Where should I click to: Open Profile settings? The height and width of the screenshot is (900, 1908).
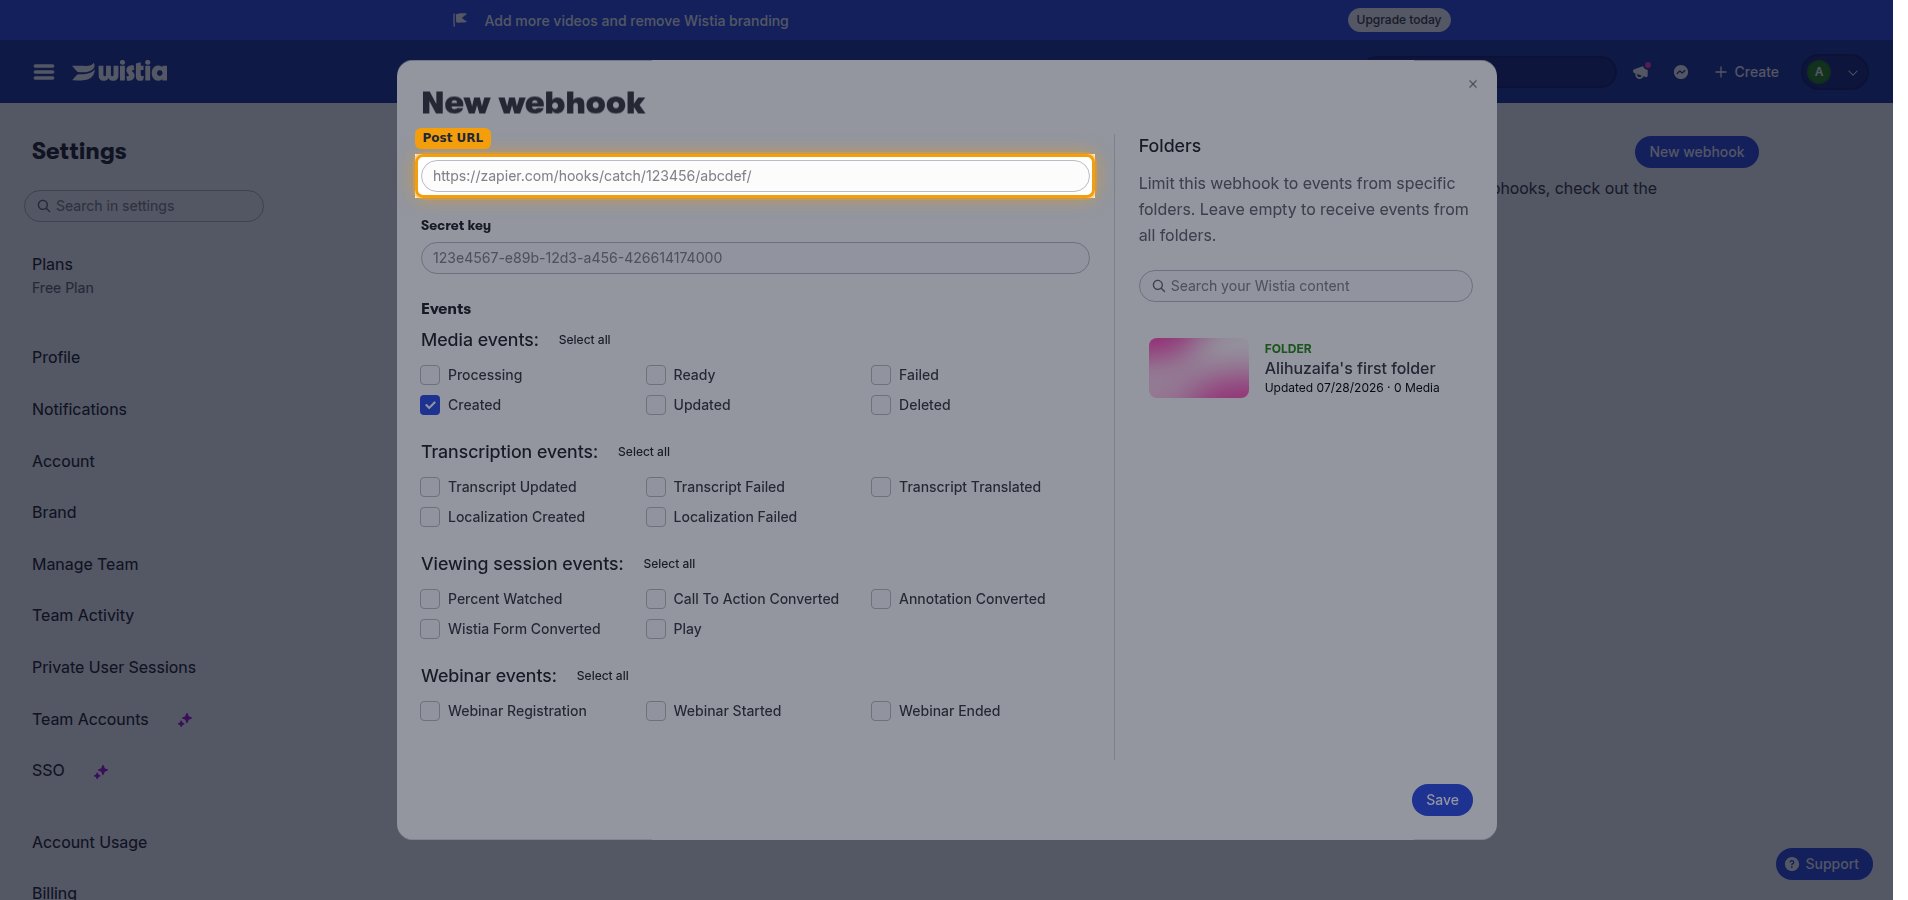pyautogui.click(x=56, y=358)
